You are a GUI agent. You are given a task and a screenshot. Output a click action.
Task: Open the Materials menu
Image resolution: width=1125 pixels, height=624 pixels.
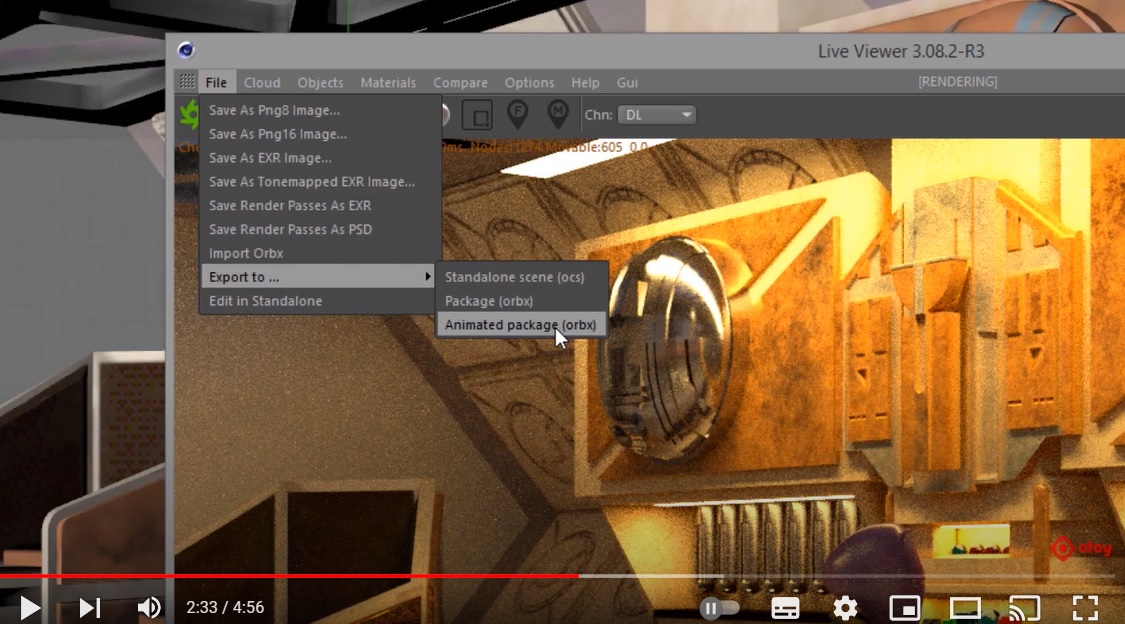pos(388,82)
